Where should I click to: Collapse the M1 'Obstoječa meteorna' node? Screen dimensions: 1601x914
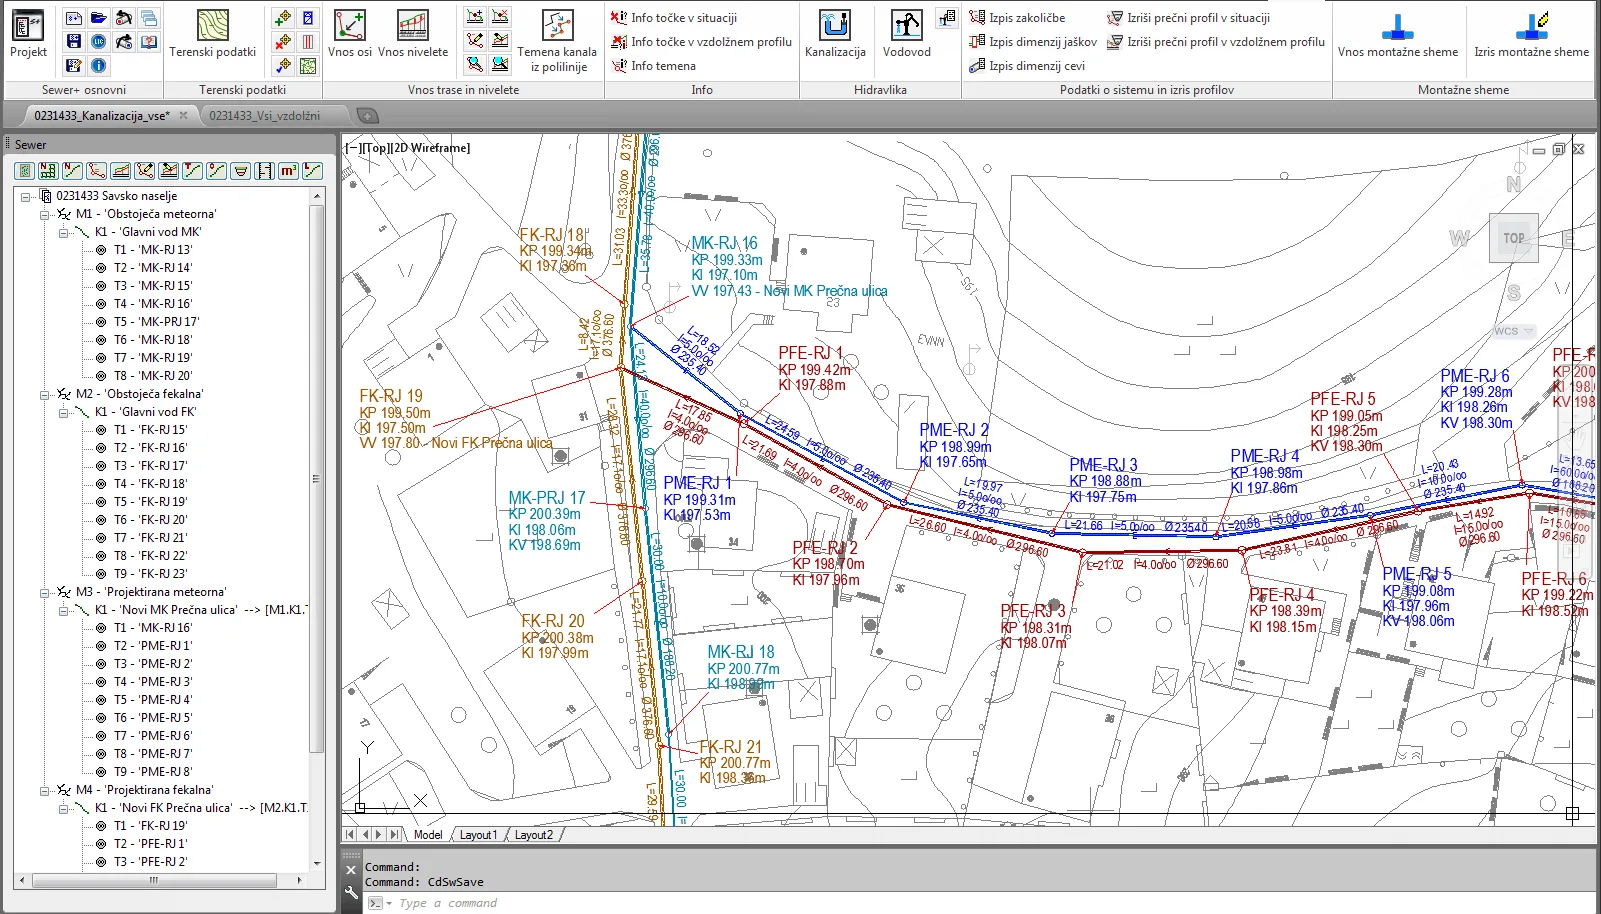coord(45,214)
